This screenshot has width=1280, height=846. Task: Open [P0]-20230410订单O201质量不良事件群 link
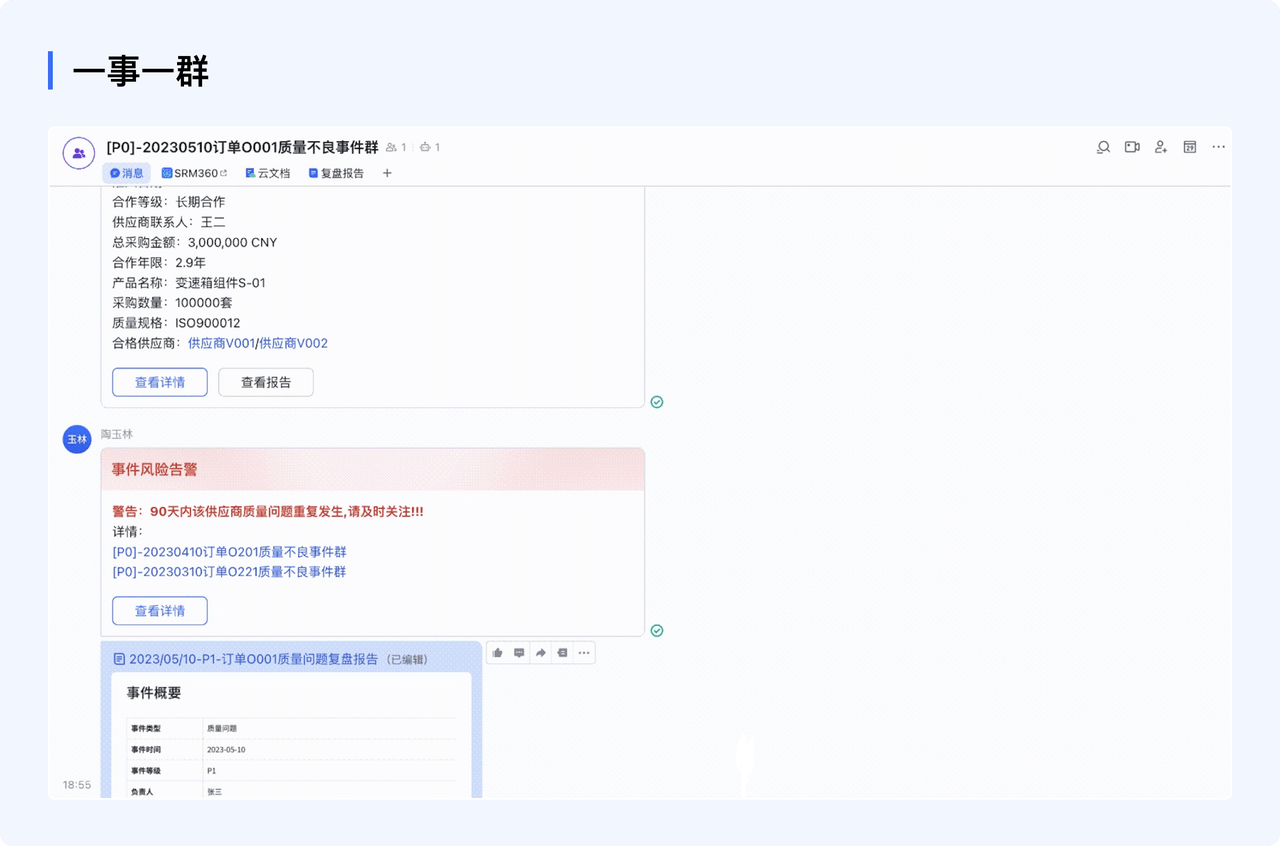point(230,552)
